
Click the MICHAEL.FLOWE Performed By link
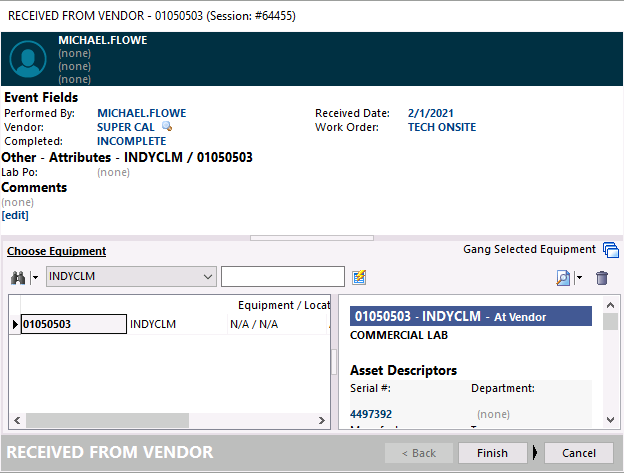click(x=141, y=113)
